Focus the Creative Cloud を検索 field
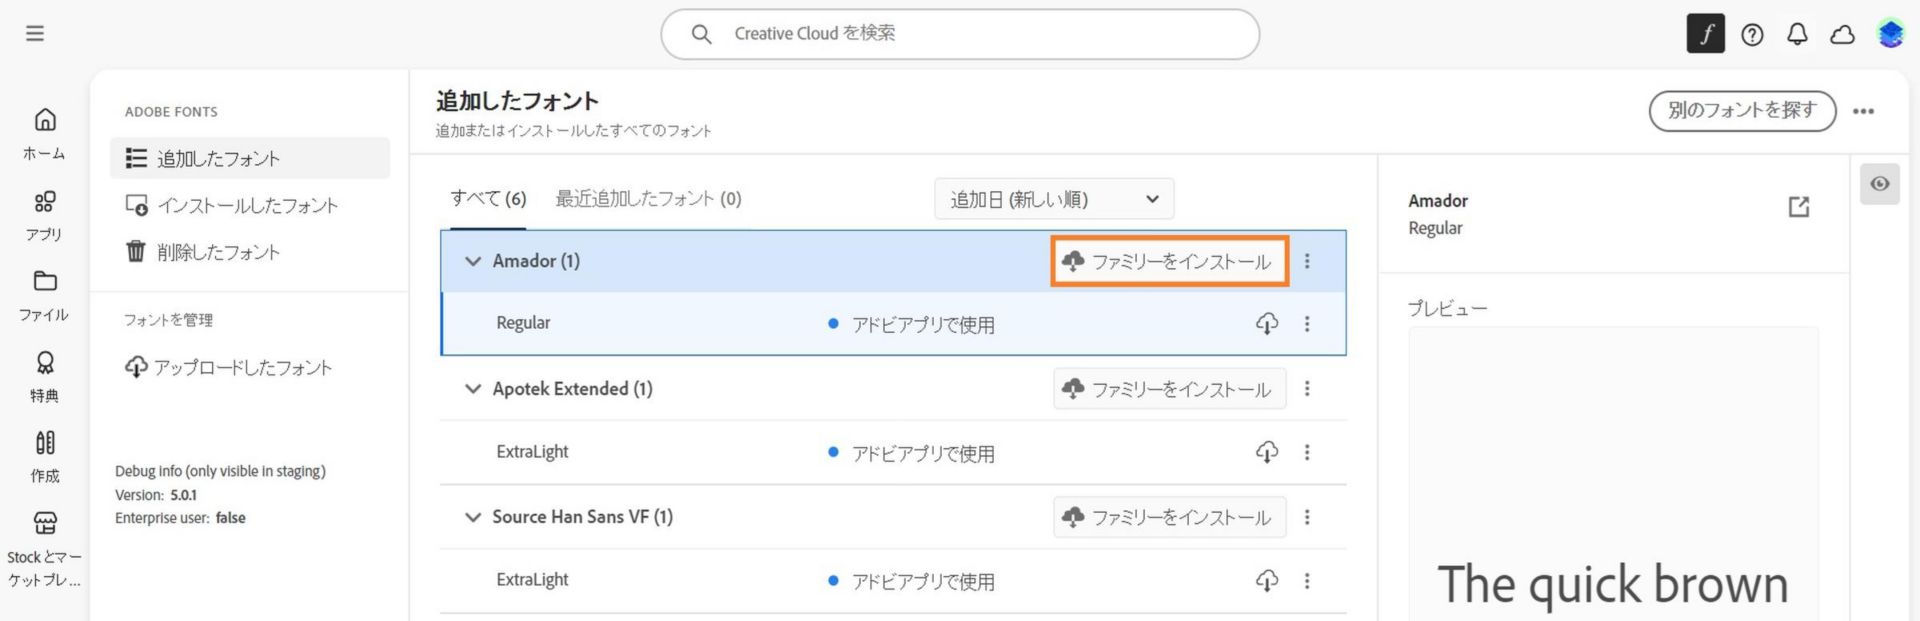 click(960, 34)
